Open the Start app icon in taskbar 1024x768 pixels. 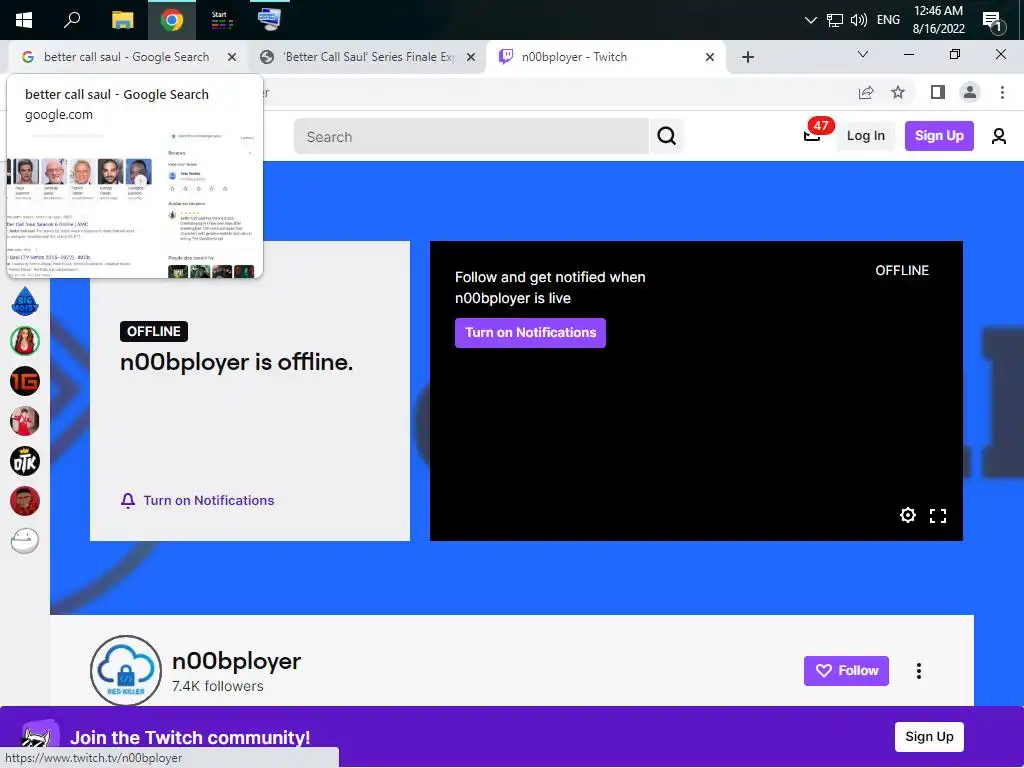220,20
